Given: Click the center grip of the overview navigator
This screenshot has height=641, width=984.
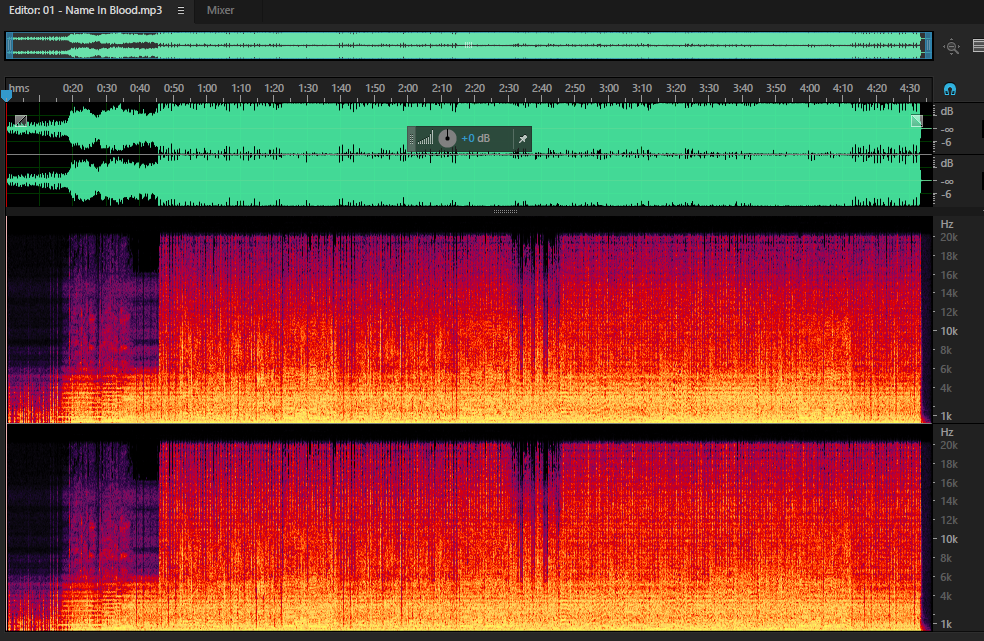Looking at the screenshot, I should (x=468, y=45).
